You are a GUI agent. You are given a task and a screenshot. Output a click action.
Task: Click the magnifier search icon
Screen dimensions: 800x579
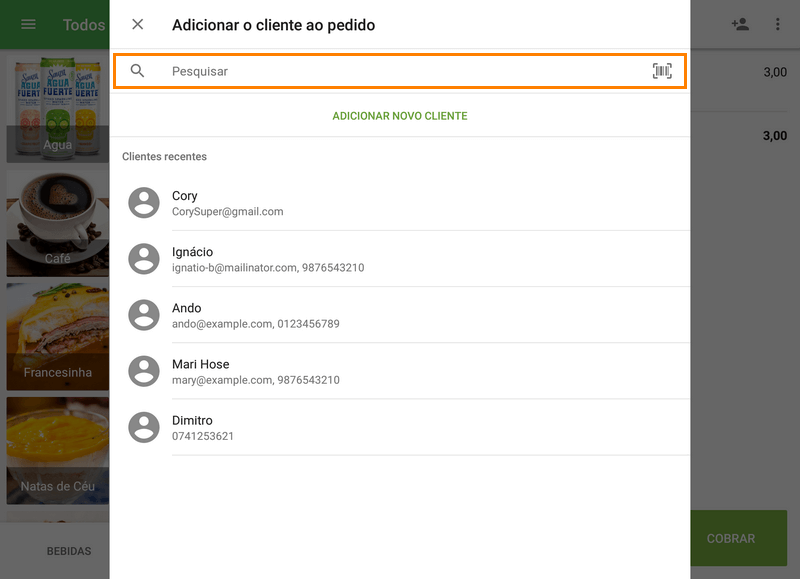tap(140, 71)
